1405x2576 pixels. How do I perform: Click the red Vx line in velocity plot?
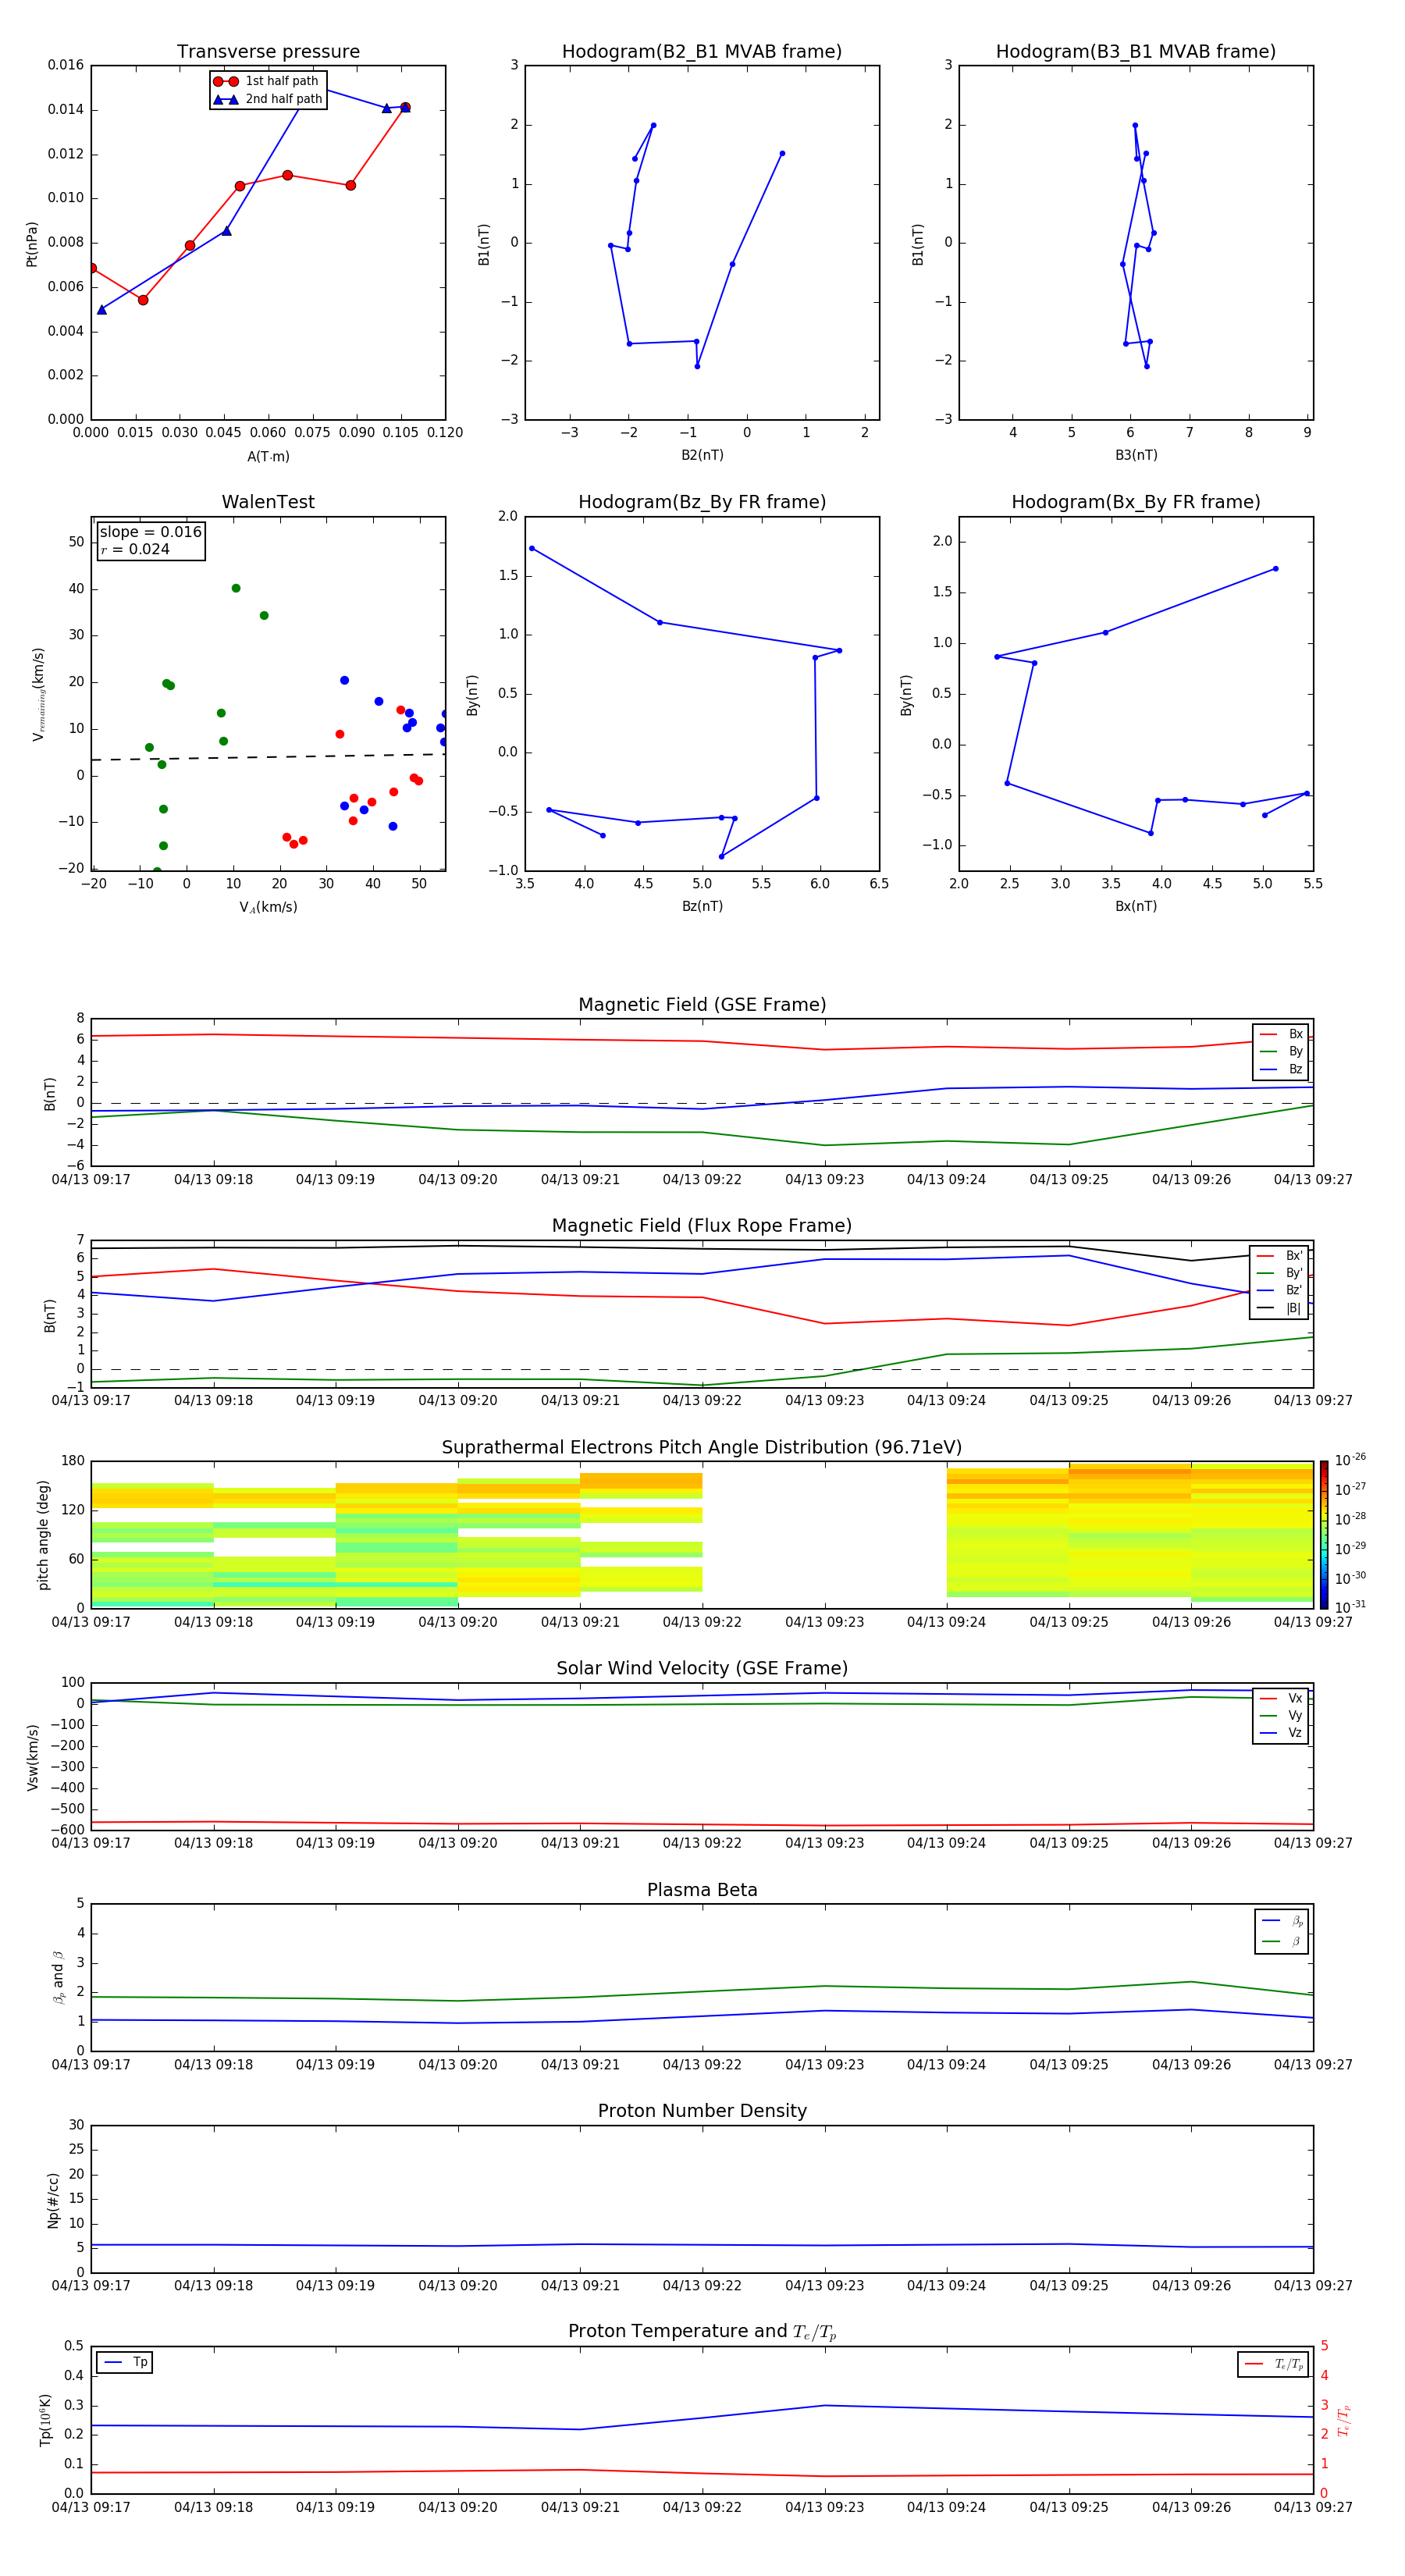click(702, 1824)
